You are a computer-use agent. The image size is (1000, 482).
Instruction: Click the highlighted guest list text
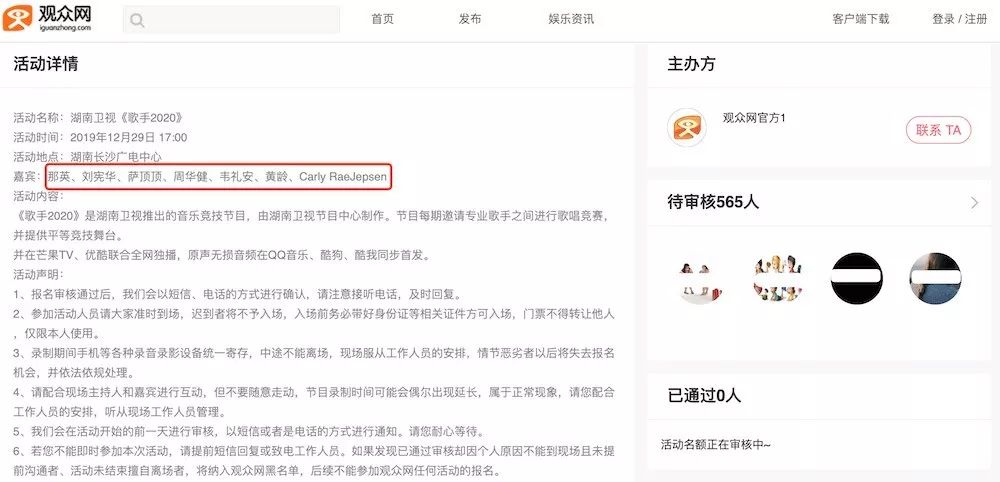click(217, 176)
